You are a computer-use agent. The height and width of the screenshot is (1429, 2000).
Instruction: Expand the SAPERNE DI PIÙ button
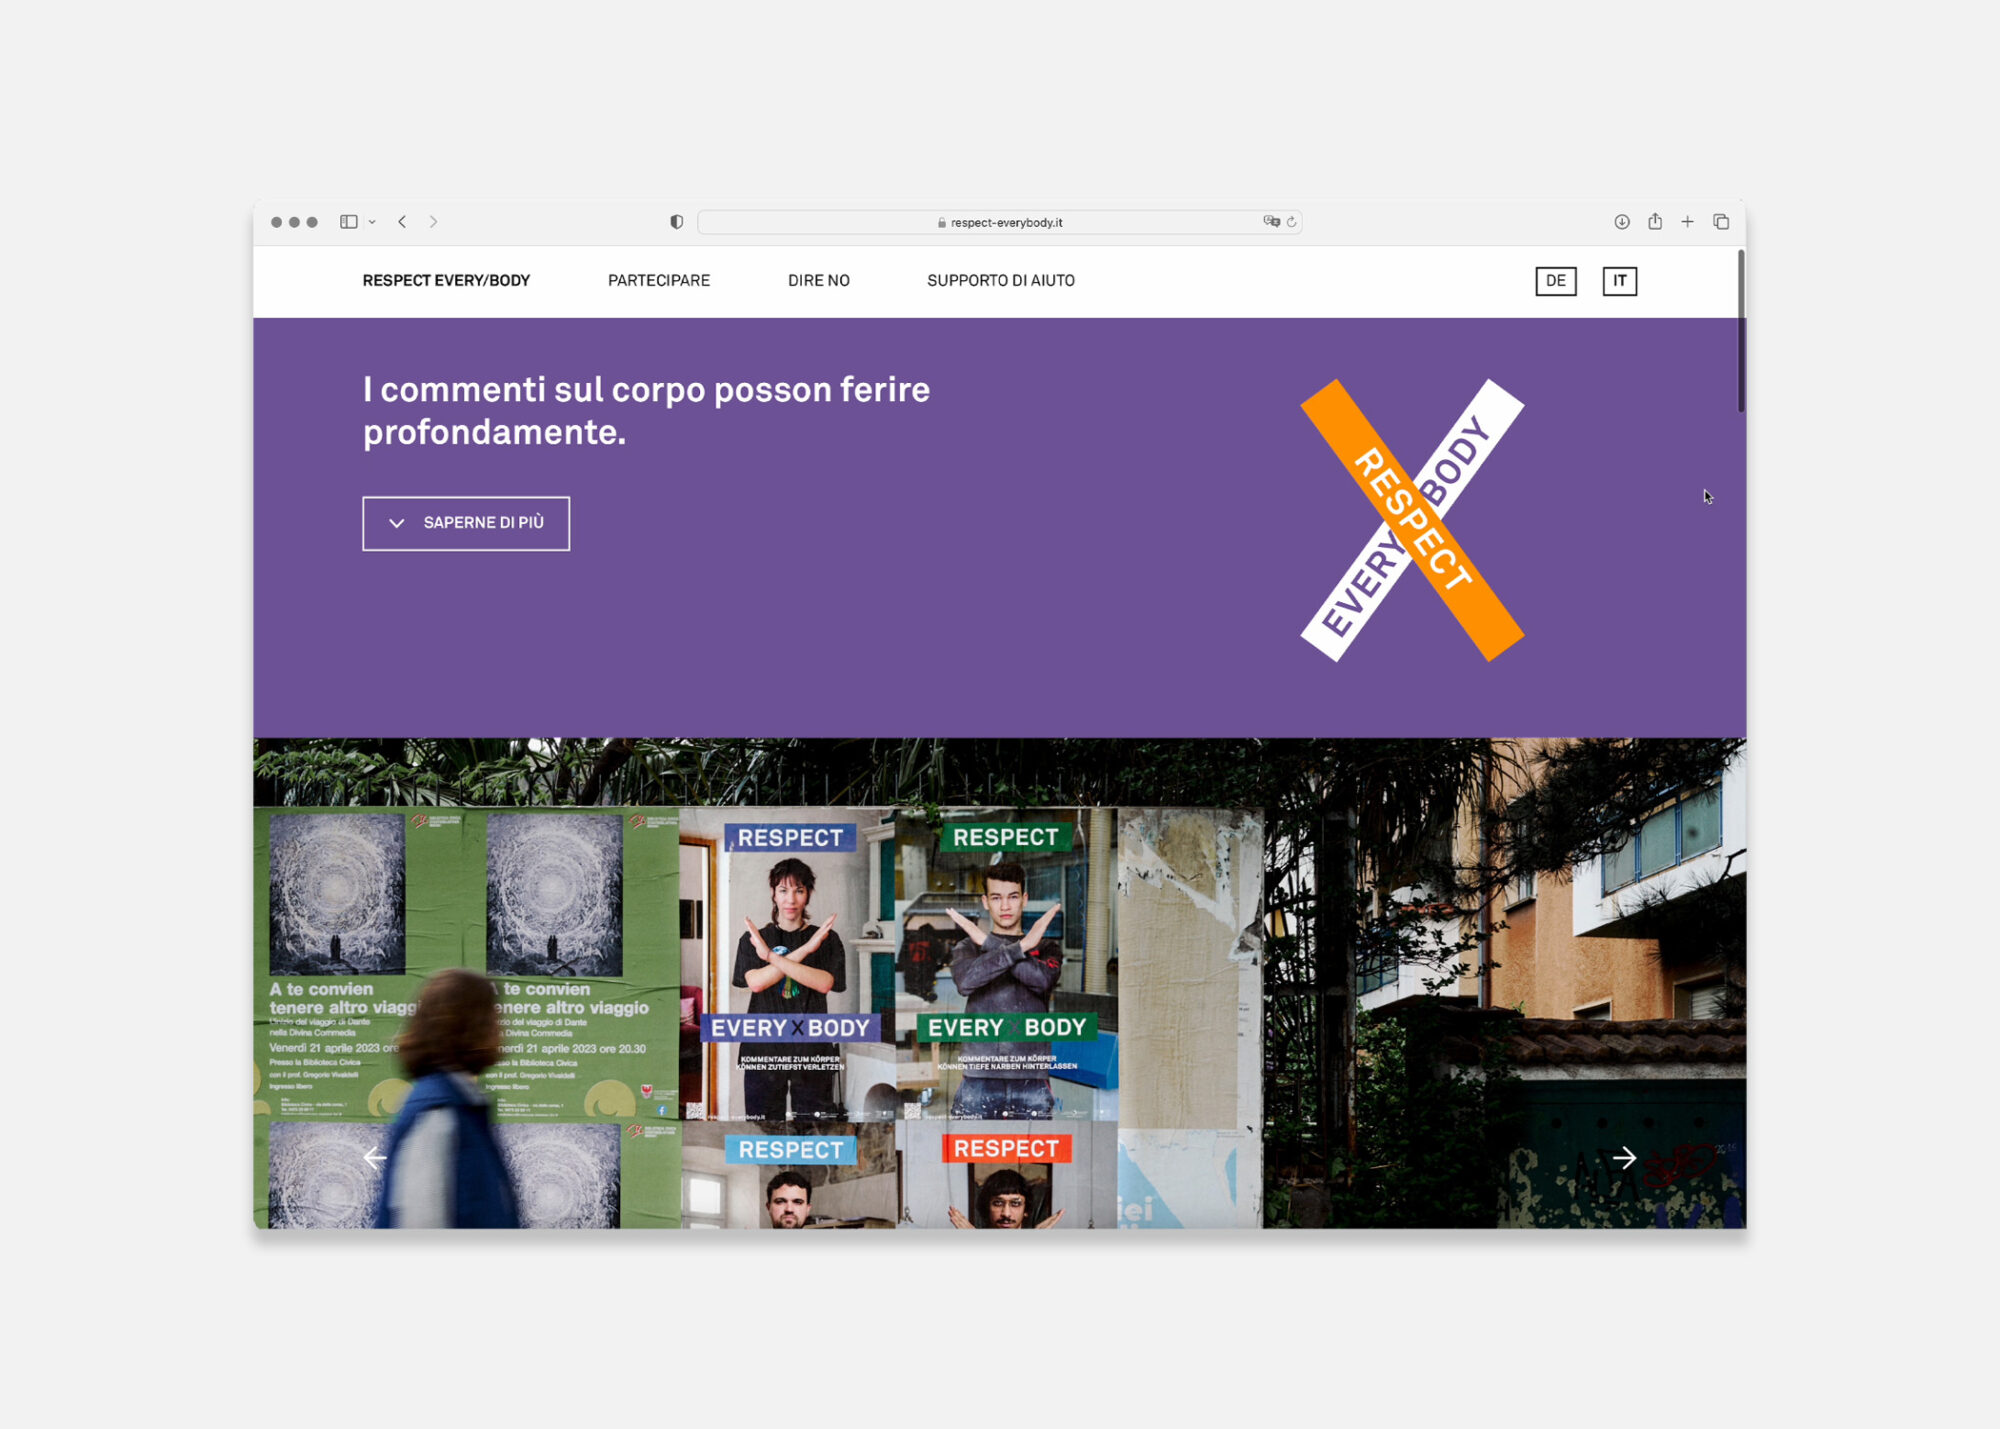466,523
